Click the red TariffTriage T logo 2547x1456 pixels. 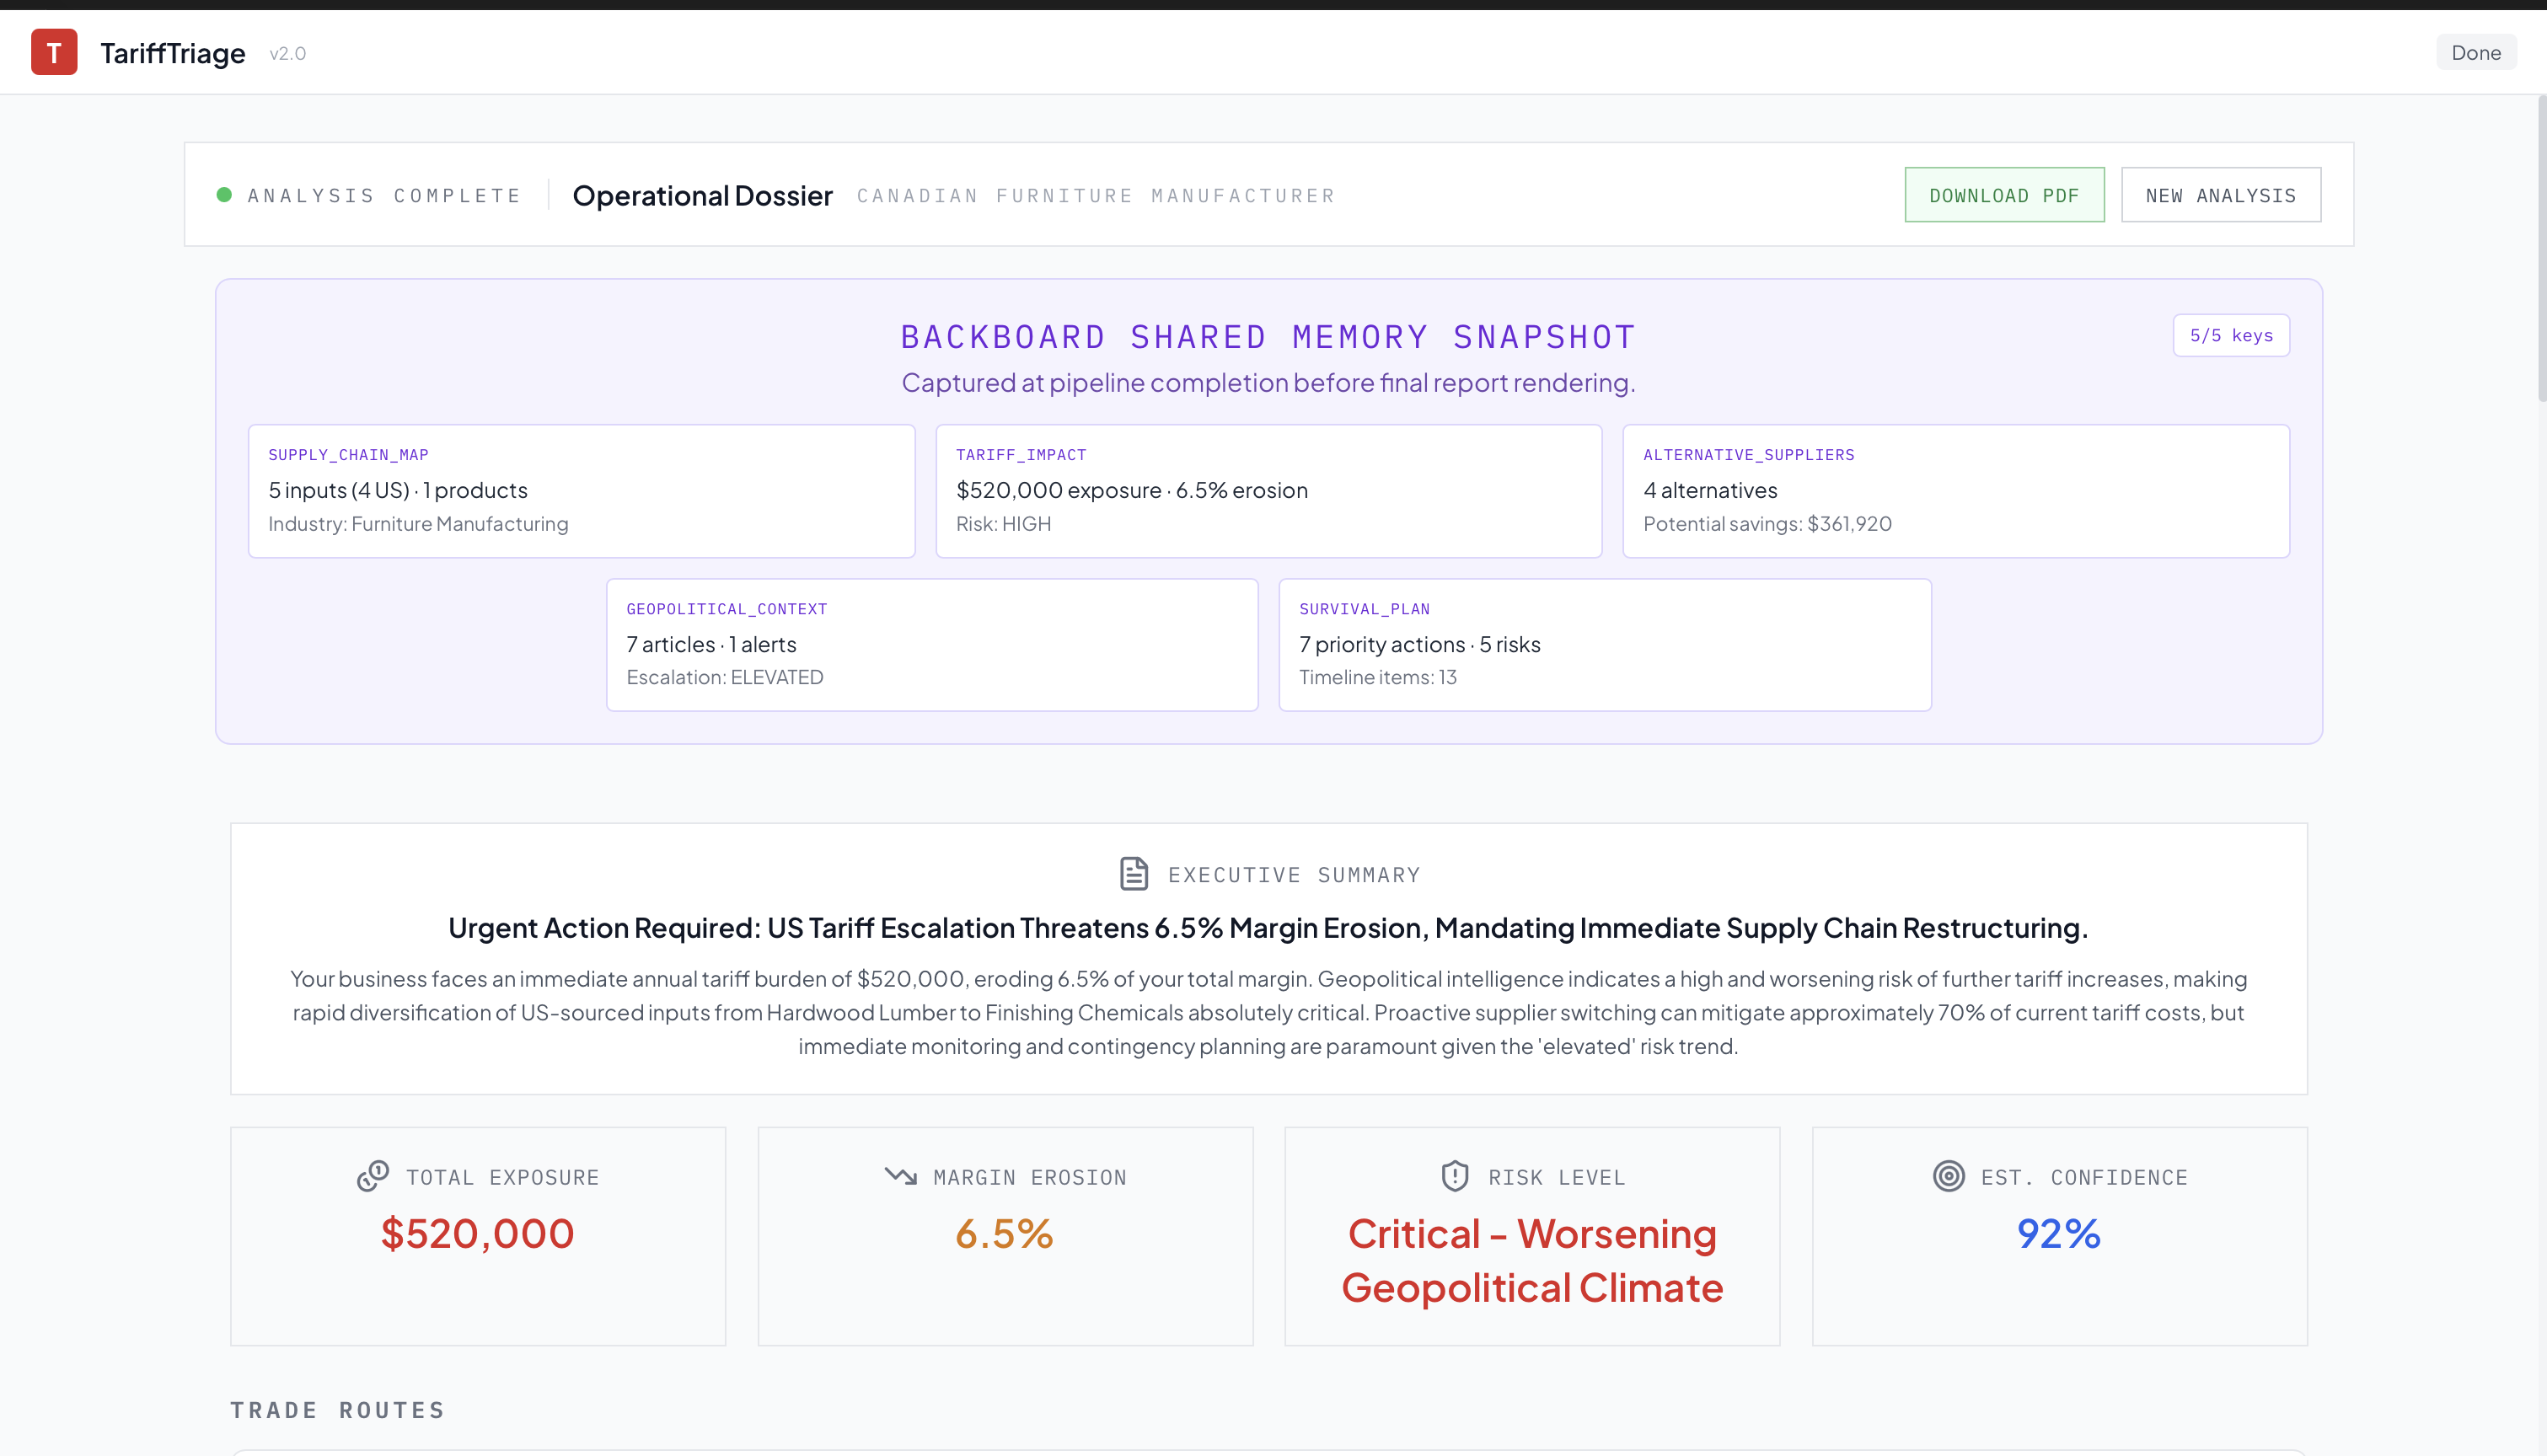pos(54,52)
